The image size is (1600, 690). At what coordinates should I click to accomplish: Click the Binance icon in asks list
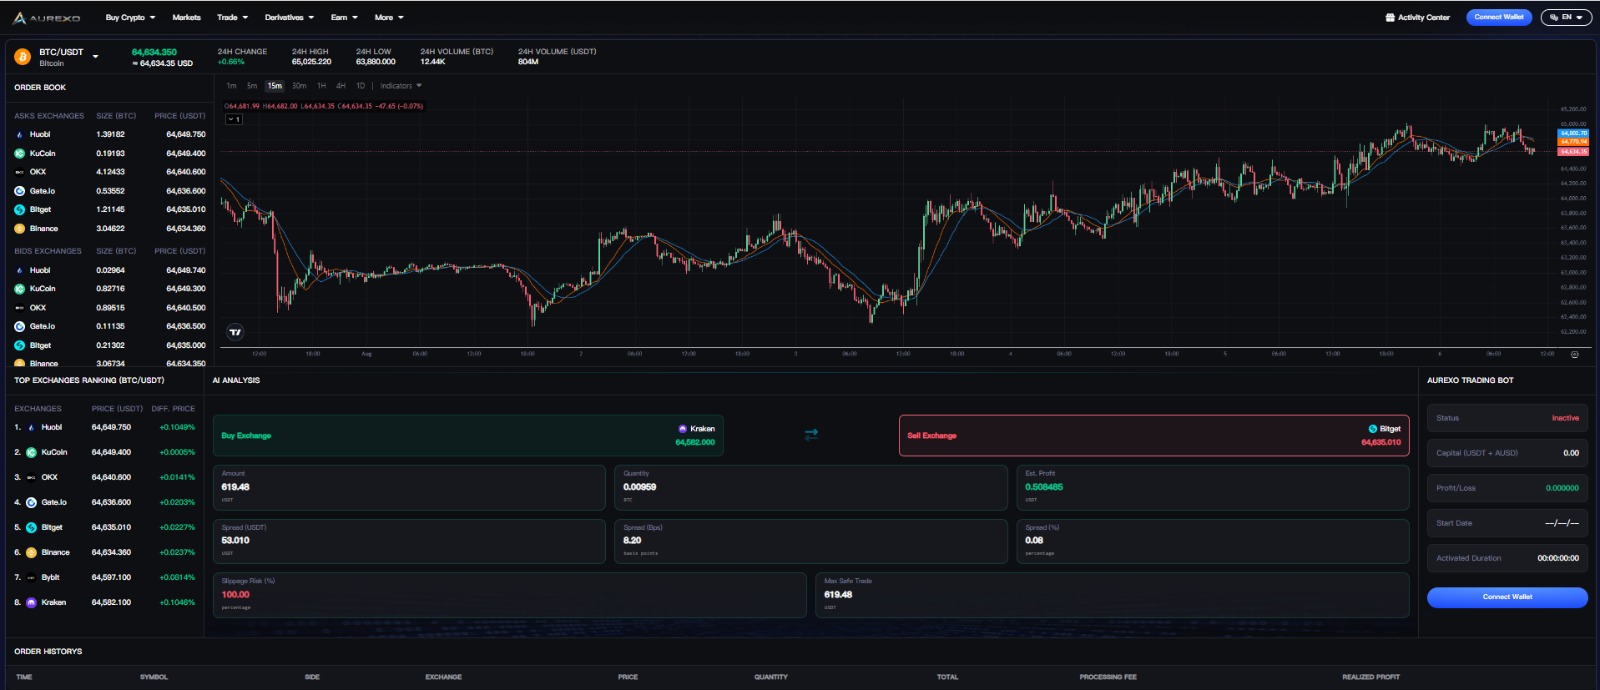coord(19,229)
